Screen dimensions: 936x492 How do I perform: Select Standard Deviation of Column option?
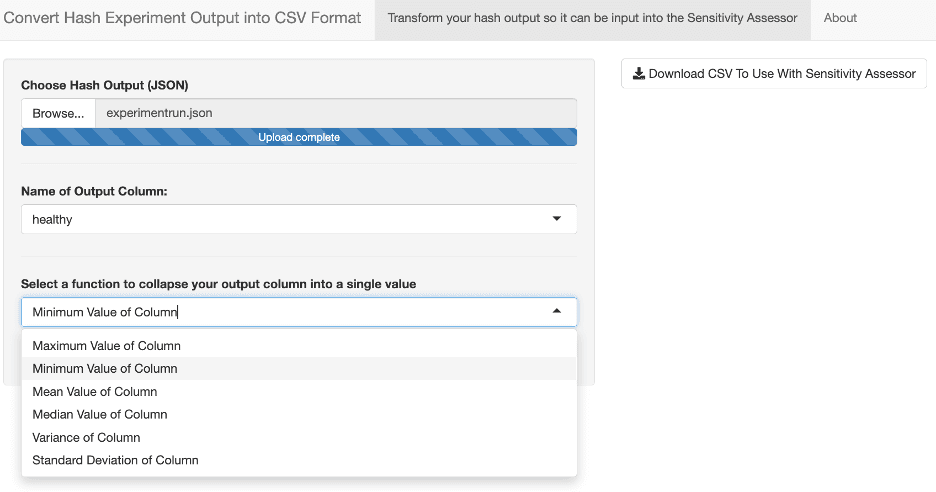115,461
